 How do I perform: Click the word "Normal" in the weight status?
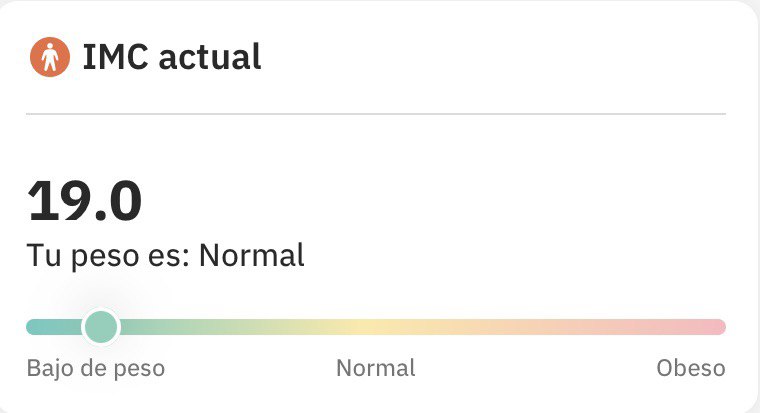point(251,256)
